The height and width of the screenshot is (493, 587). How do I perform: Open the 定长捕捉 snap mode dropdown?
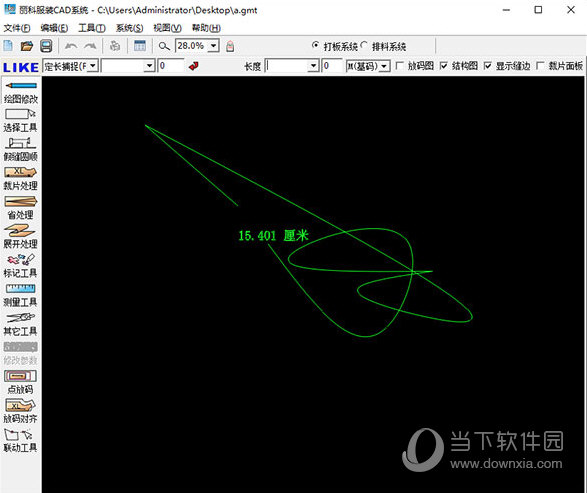(x=93, y=66)
